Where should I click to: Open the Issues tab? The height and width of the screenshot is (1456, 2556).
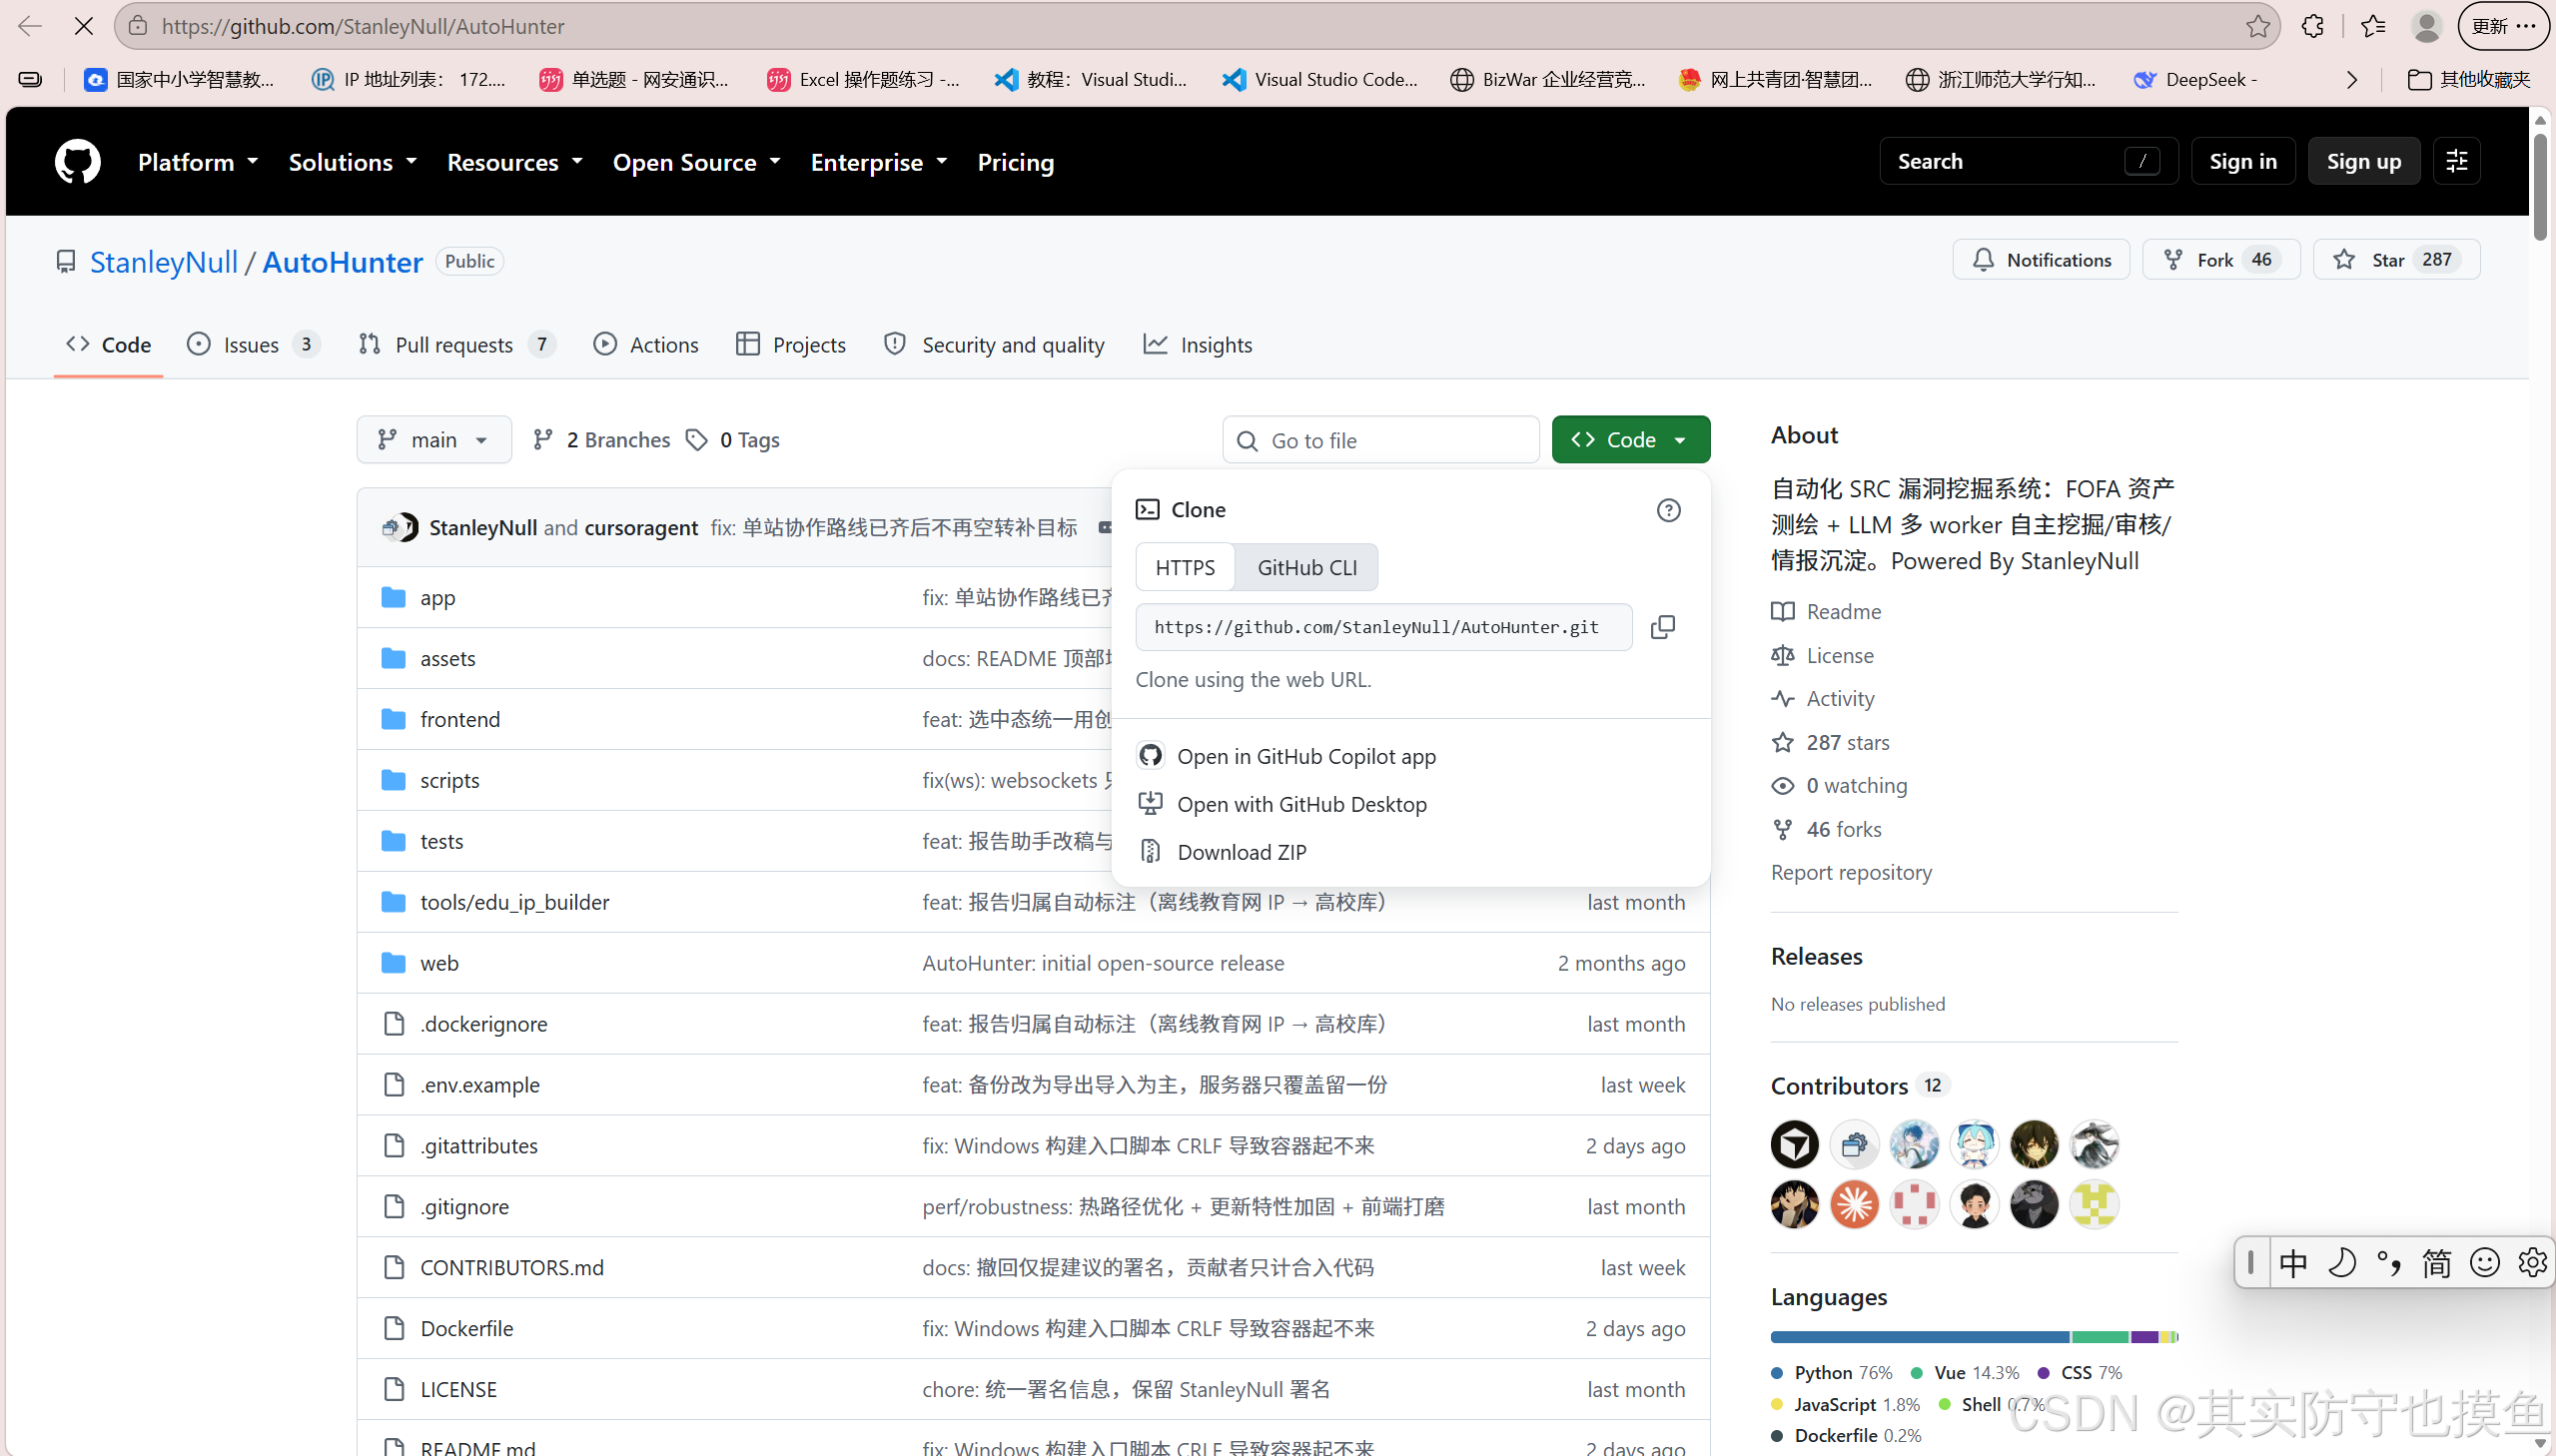252,345
